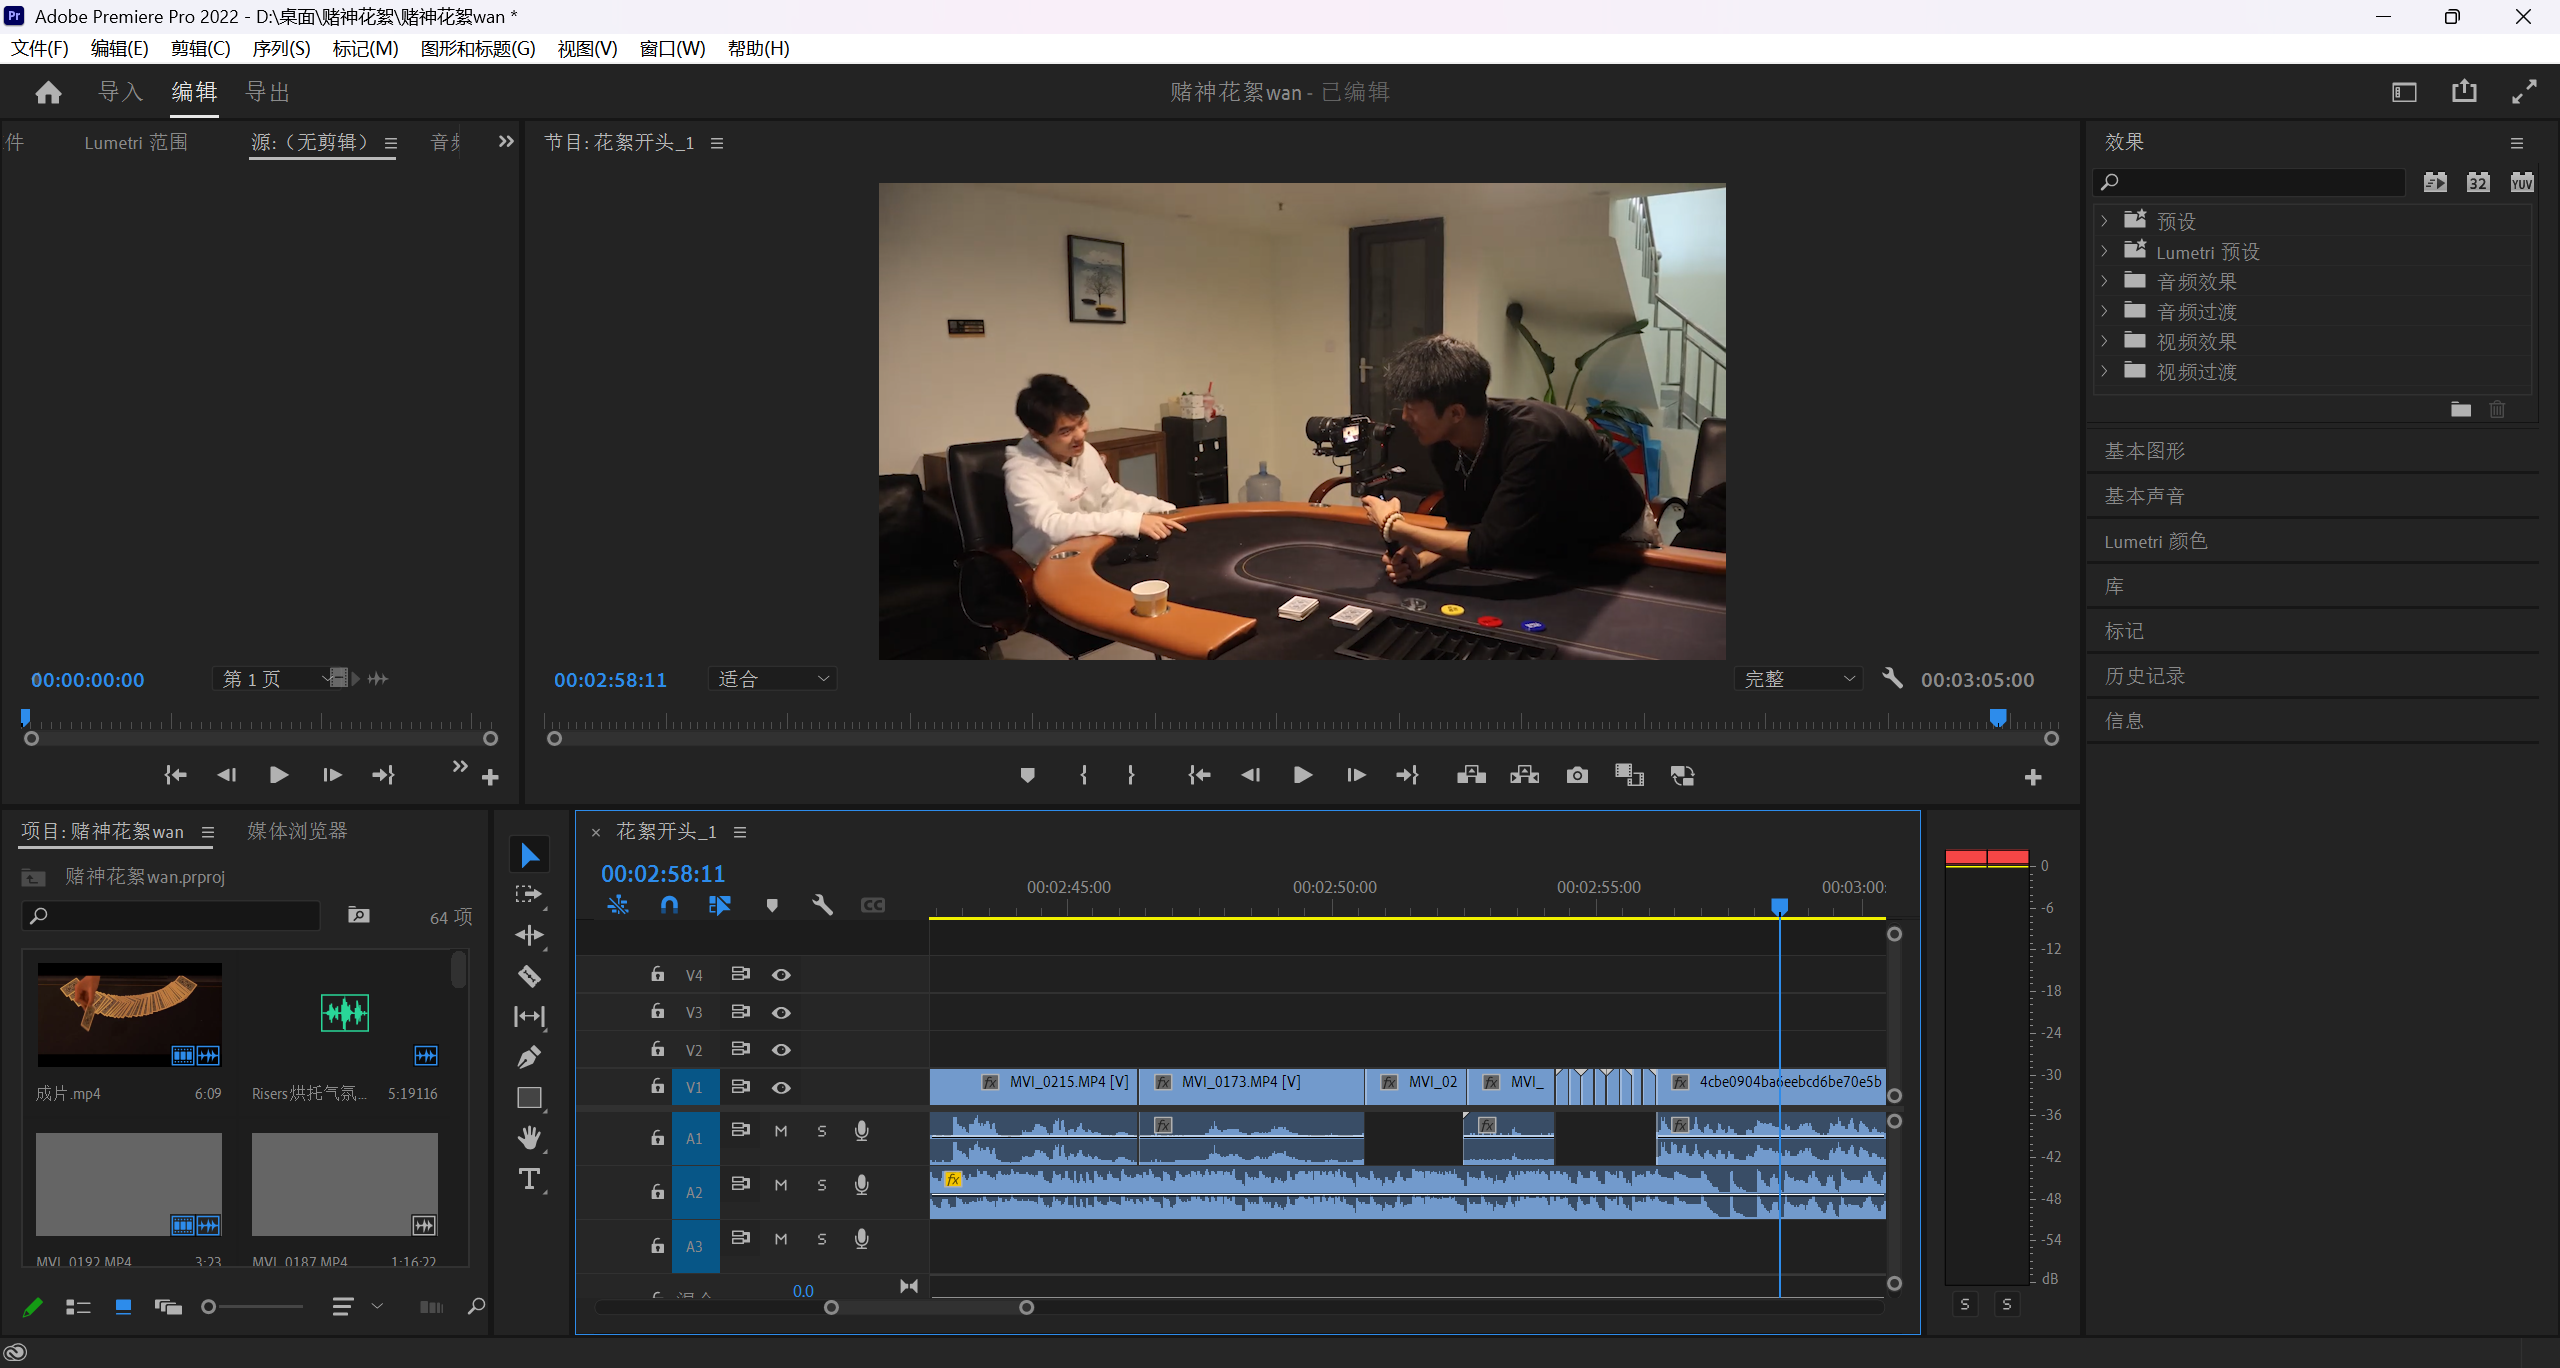Click Export Frame camera icon
The height and width of the screenshot is (1368, 2560).
(1577, 775)
